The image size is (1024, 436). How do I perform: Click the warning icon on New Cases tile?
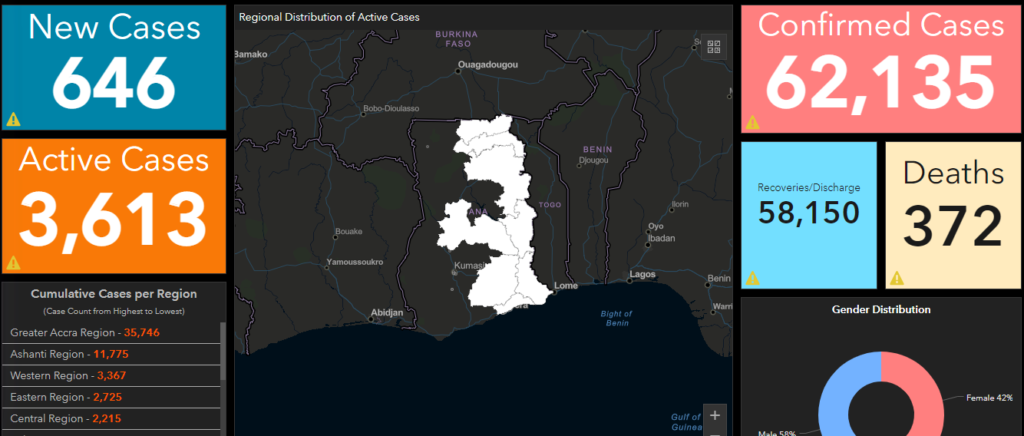13,119
